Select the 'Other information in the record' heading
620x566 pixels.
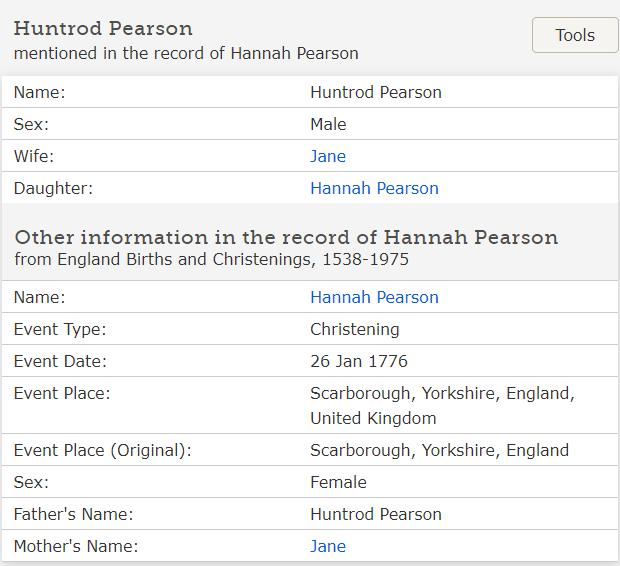point(286,237)
